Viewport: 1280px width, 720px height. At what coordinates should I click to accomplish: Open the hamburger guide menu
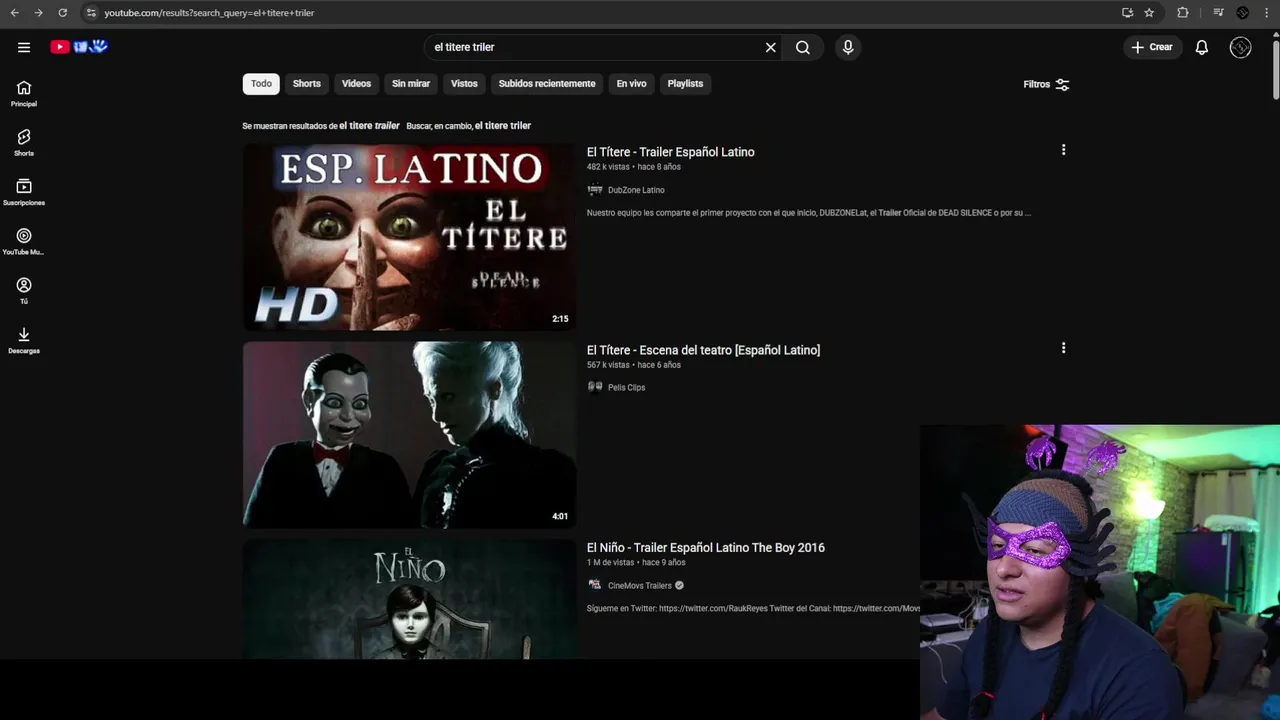(24, 47)
